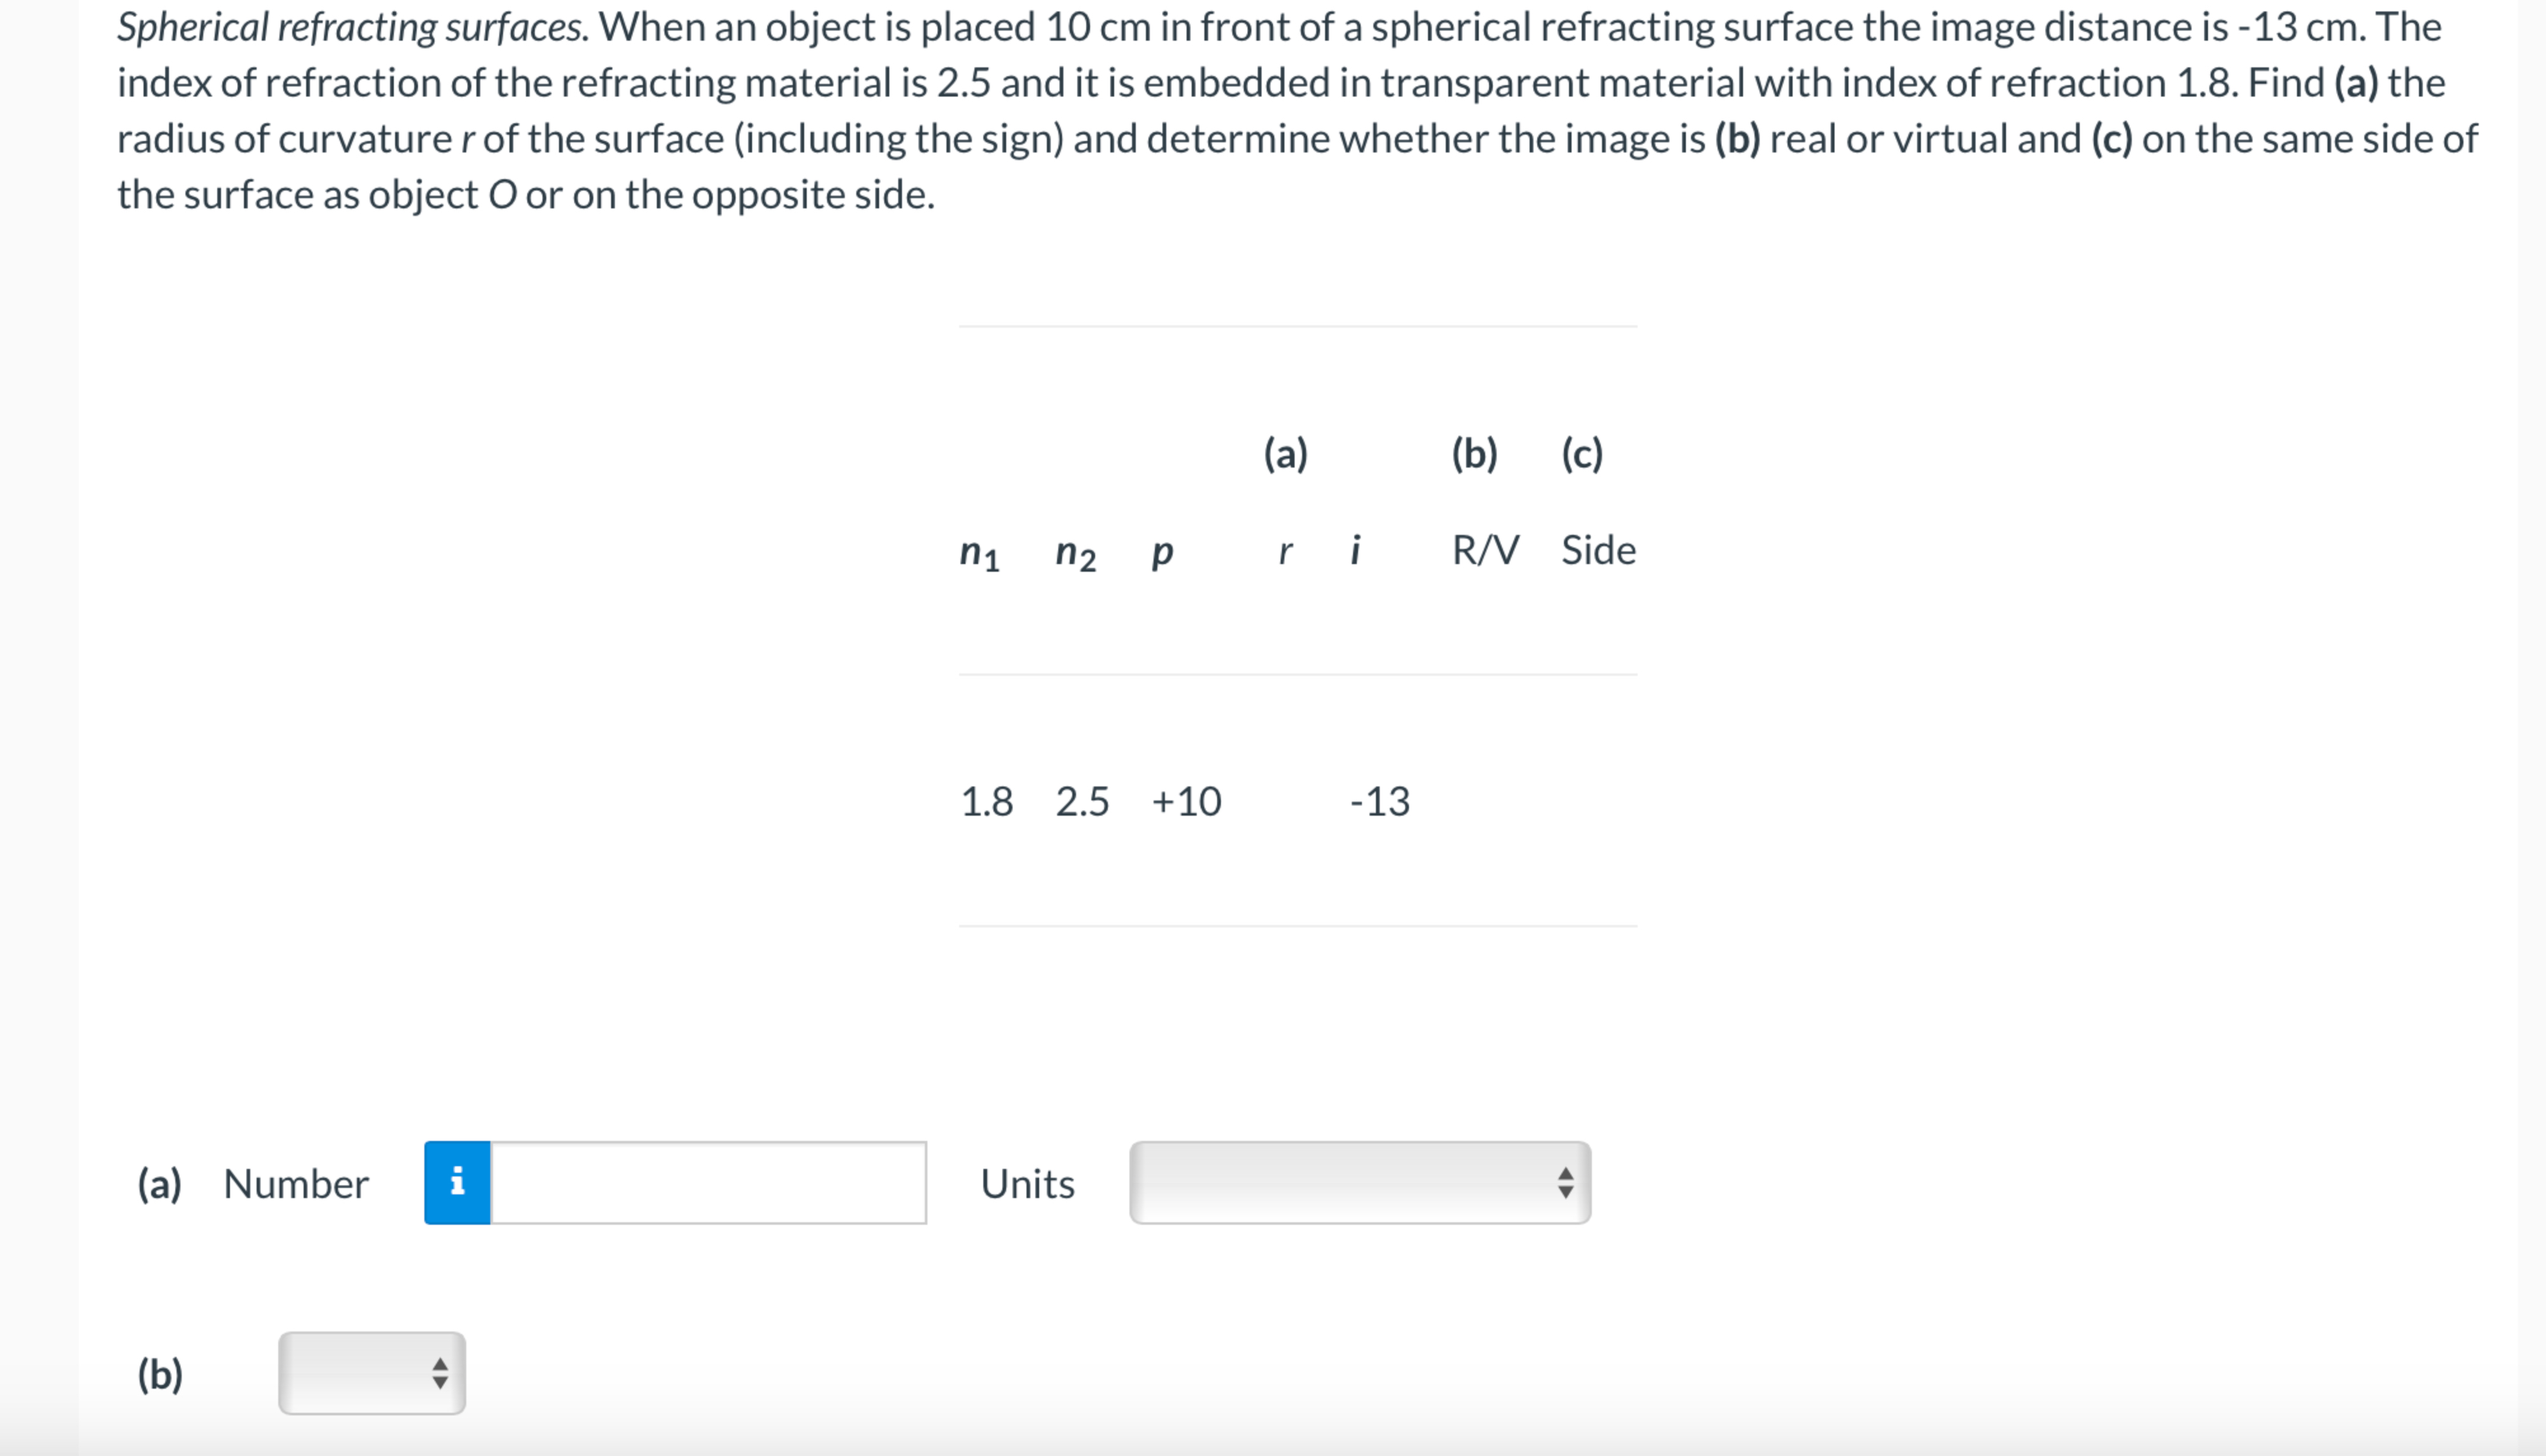This screenshot has height=1456, width=2546.
Task: Click the +10 object distance value
Action: tap(1186, 801)
